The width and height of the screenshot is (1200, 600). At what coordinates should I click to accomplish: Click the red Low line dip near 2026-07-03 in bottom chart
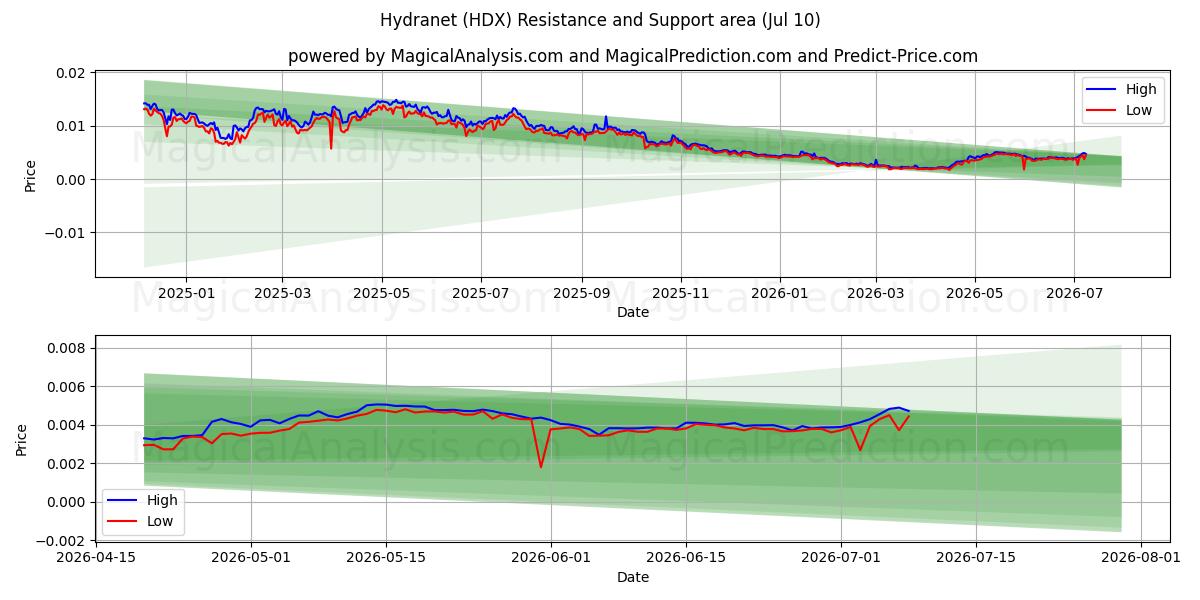860,449
